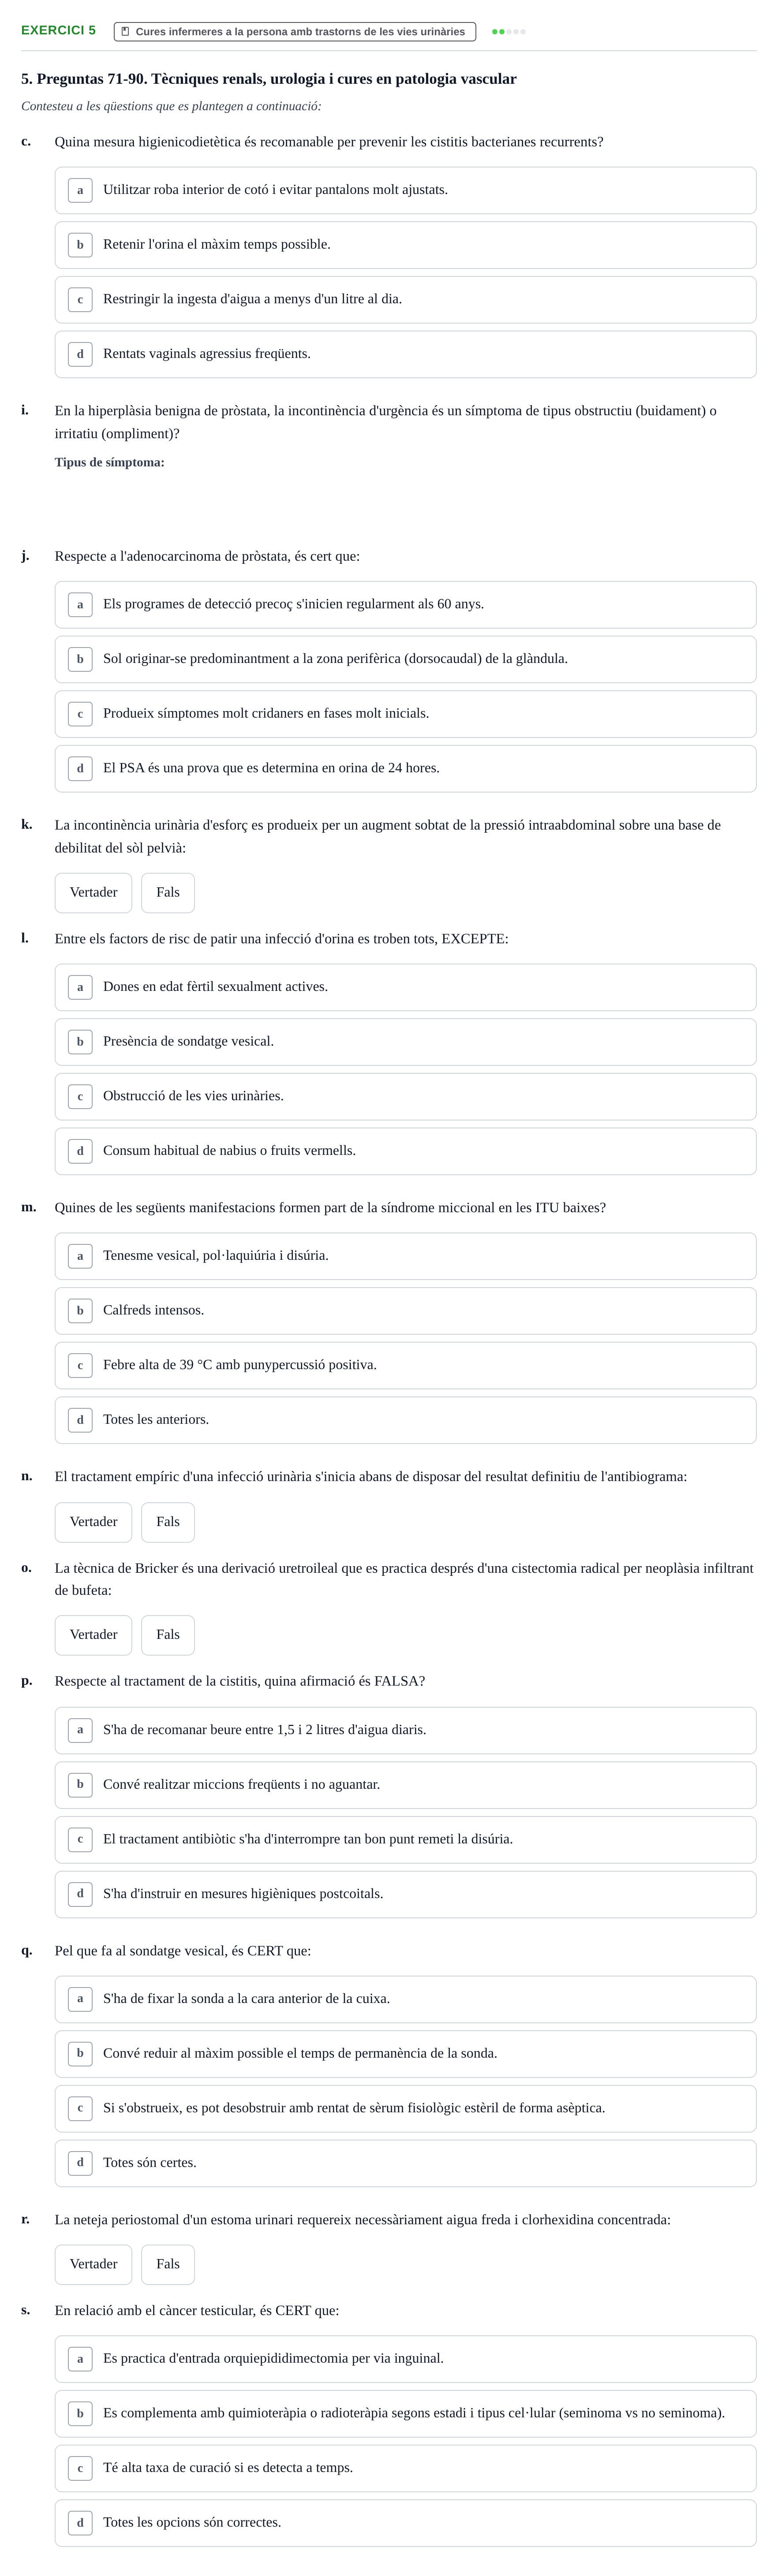Select 'Totes les opcions són correctes' for testicular cancer
The height and width of the screenshot is (2576, 778).
pos(405,2522)
